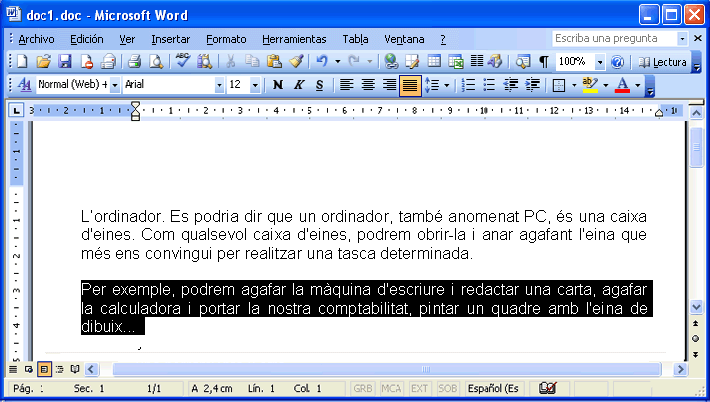Image resolution: width=710 pixels, height=402 pixels.
Task: Open the Tabla menu
Action: click(355, 39)
